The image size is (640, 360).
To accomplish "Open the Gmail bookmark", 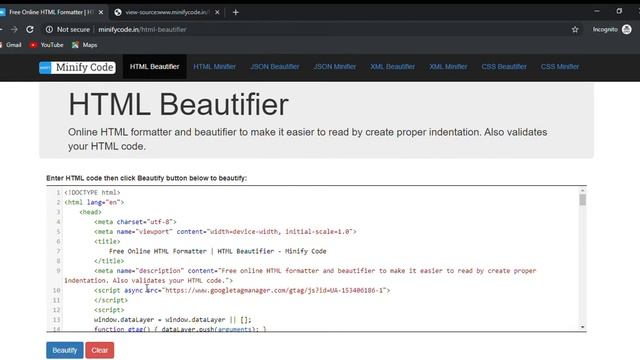I will (11, 45).
